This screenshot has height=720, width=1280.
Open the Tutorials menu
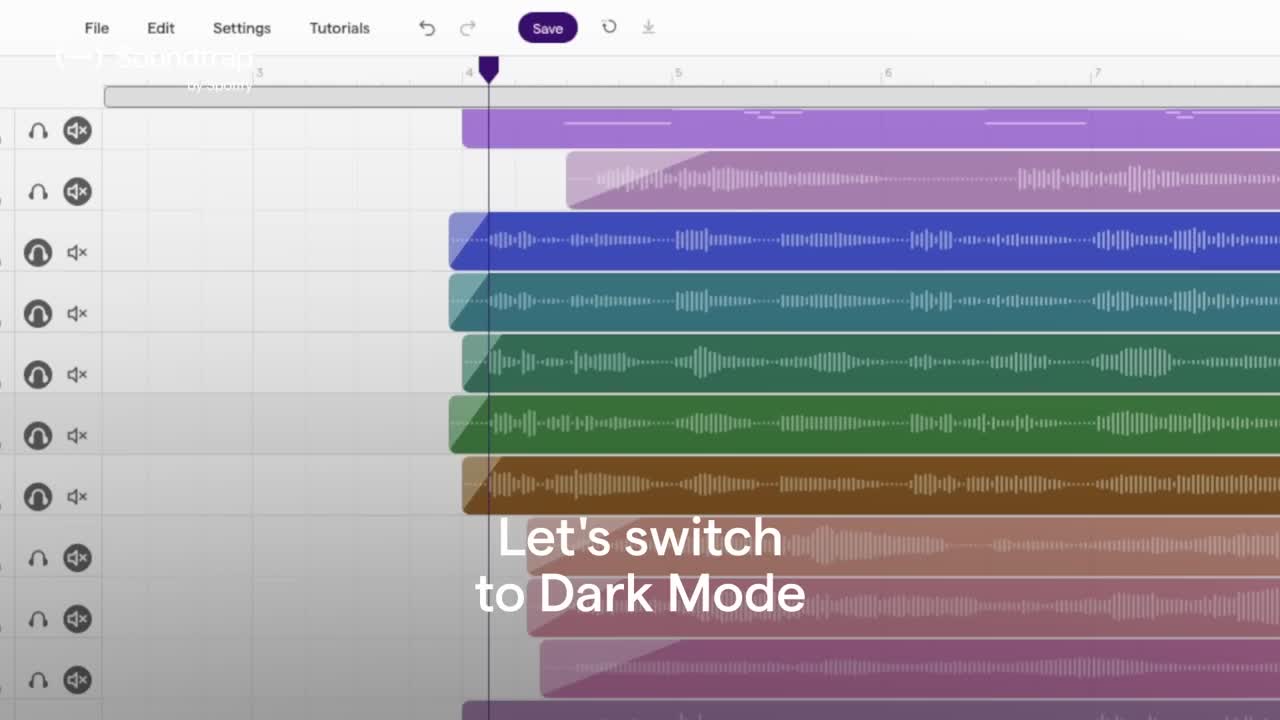340,28
